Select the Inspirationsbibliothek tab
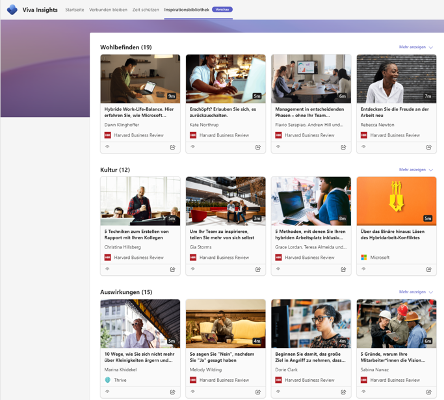Viewport: 444px width, 400px height. 186,10
